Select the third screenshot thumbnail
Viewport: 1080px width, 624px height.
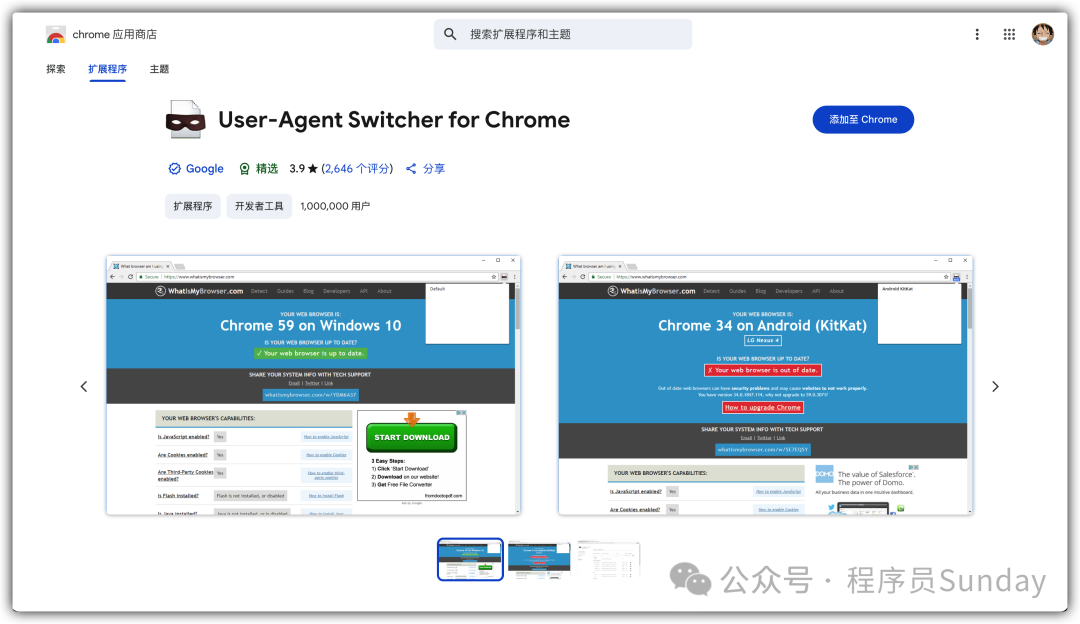click(608, 559)
